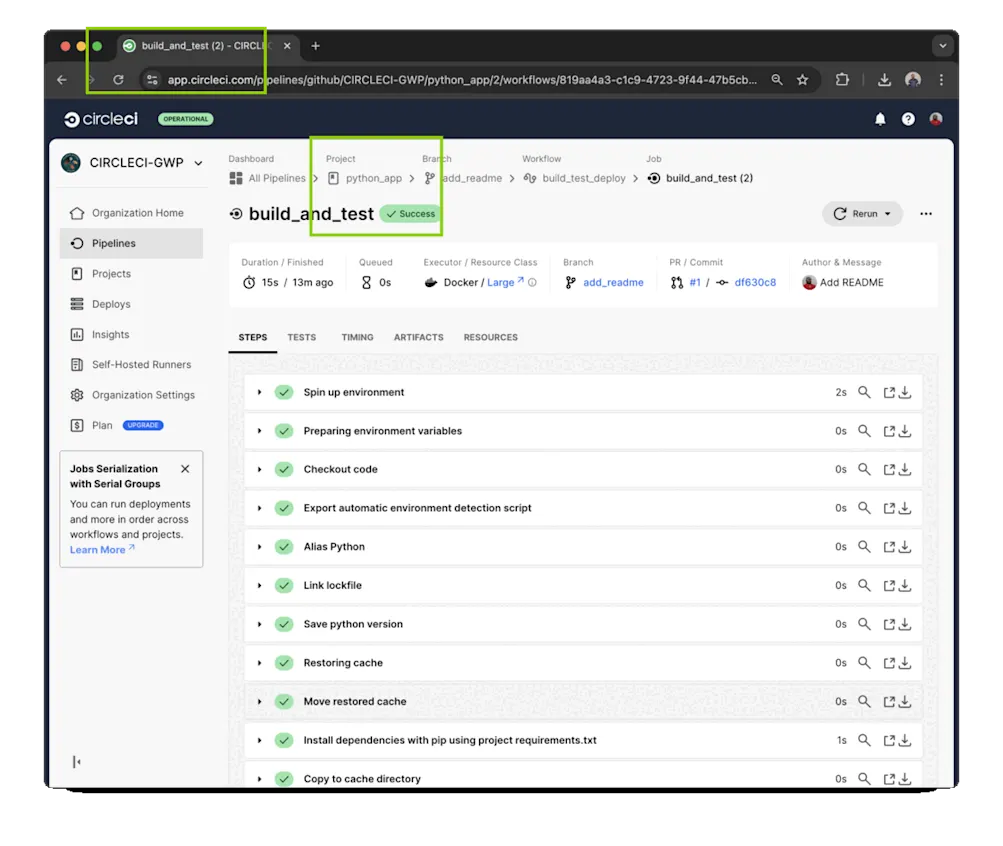Search the Spin up environment step output
1003x846 pixels.
click(x=864, y=392)
